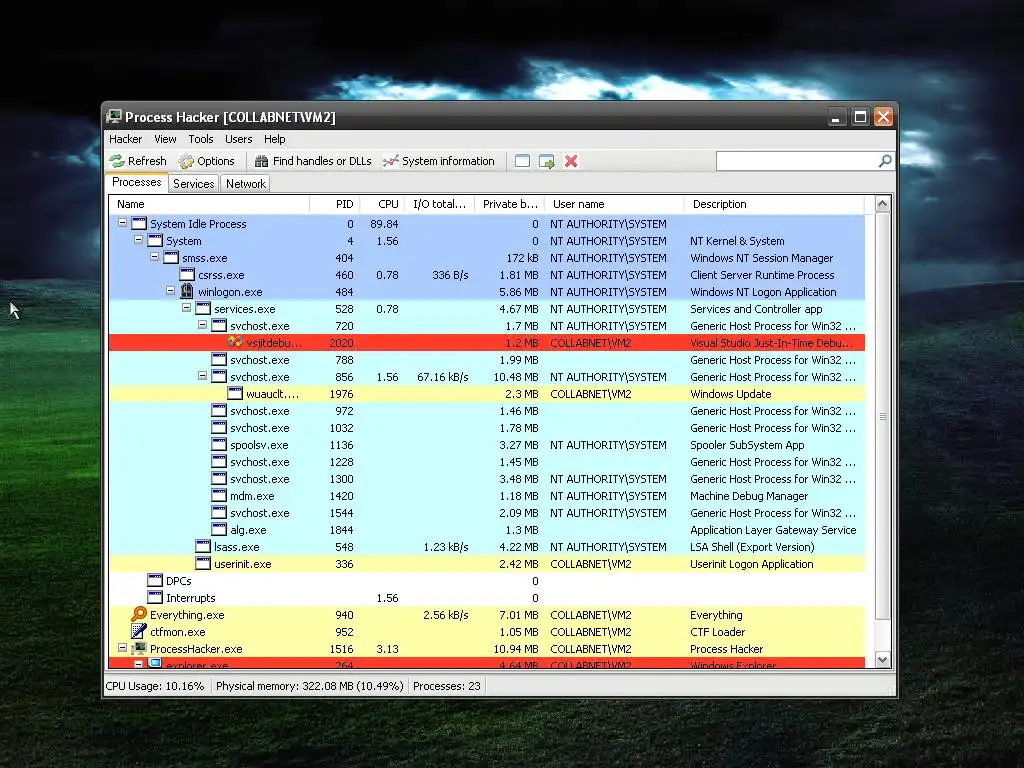Viewport: 1024px width, 768px height.
Task: Collapse the System Idle Process tree node
Action: tap(122, 223)
